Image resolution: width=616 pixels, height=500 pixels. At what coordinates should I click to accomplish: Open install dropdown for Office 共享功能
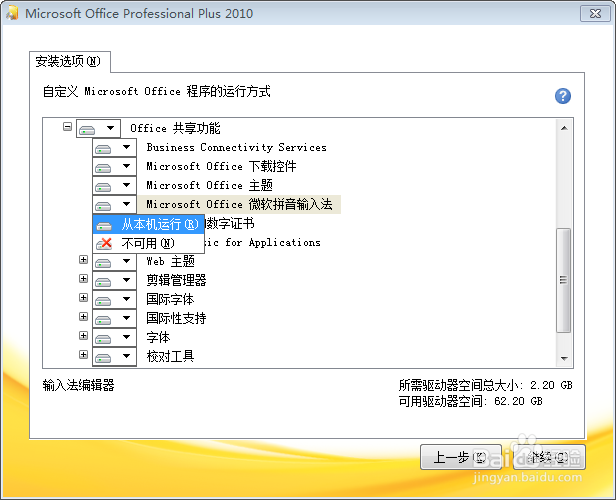pos(98,128)
